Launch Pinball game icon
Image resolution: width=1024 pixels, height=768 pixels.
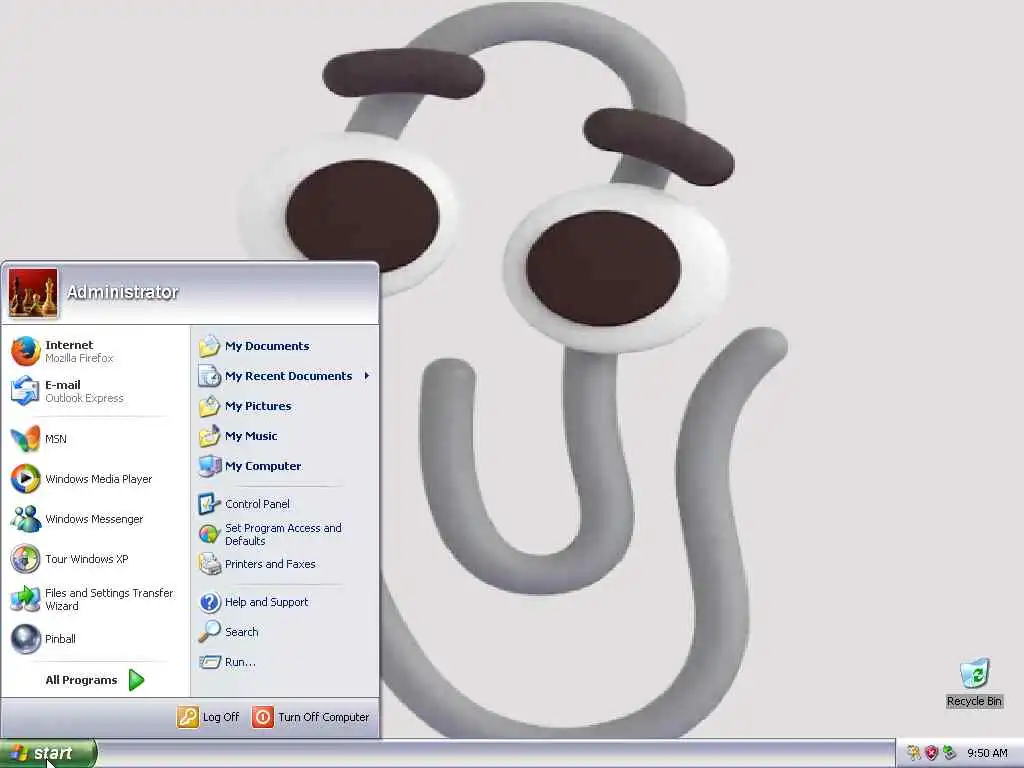[25, 639]
